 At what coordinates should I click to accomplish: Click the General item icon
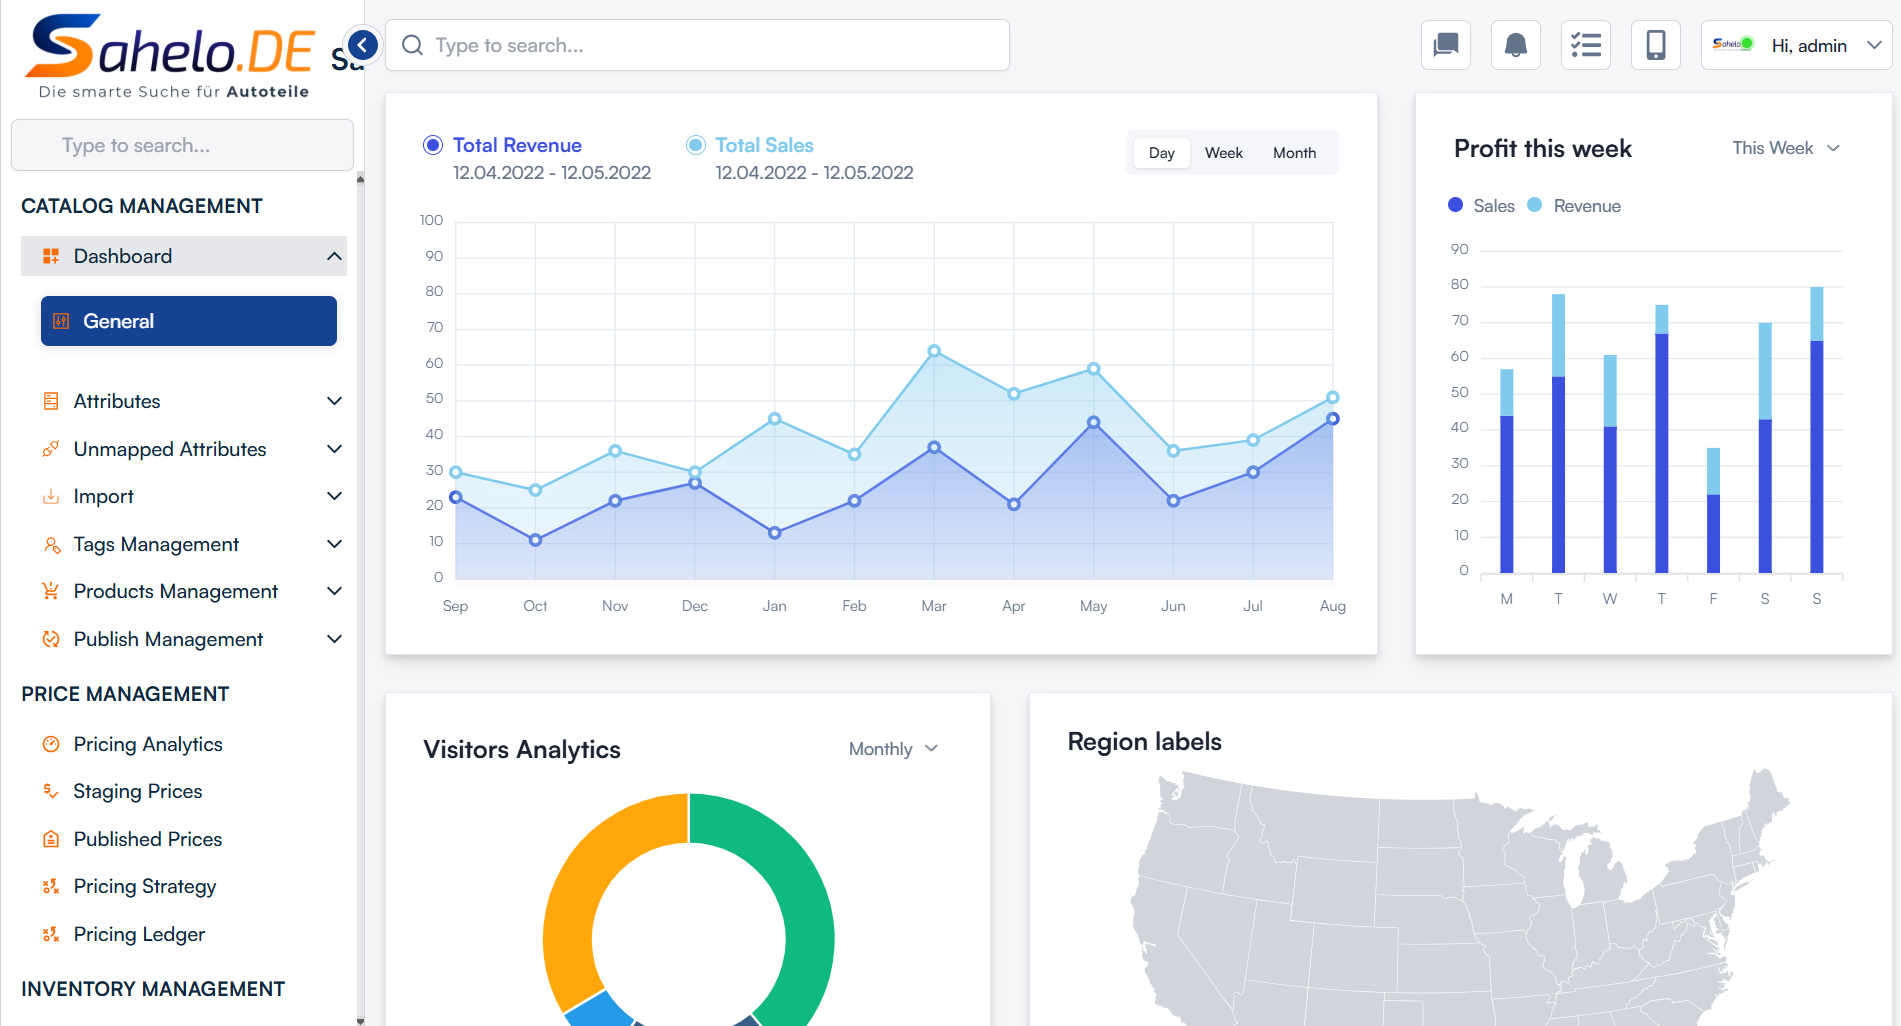click(61, 321)
